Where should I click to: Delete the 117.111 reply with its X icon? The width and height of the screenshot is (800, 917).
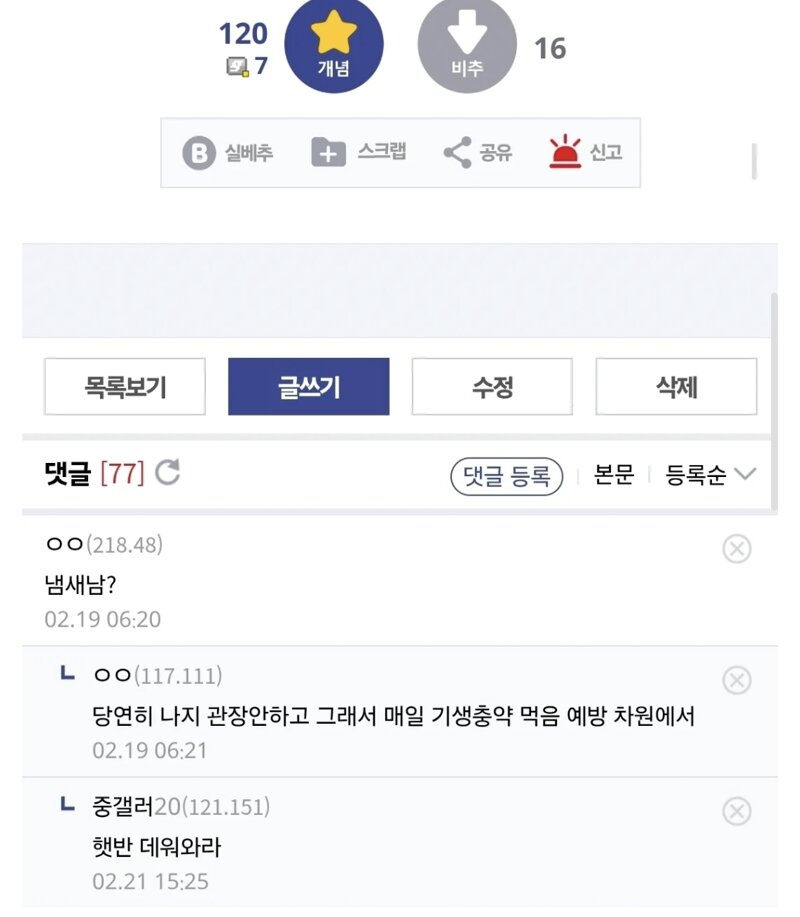pyautogui.click(x=736, y=680)
